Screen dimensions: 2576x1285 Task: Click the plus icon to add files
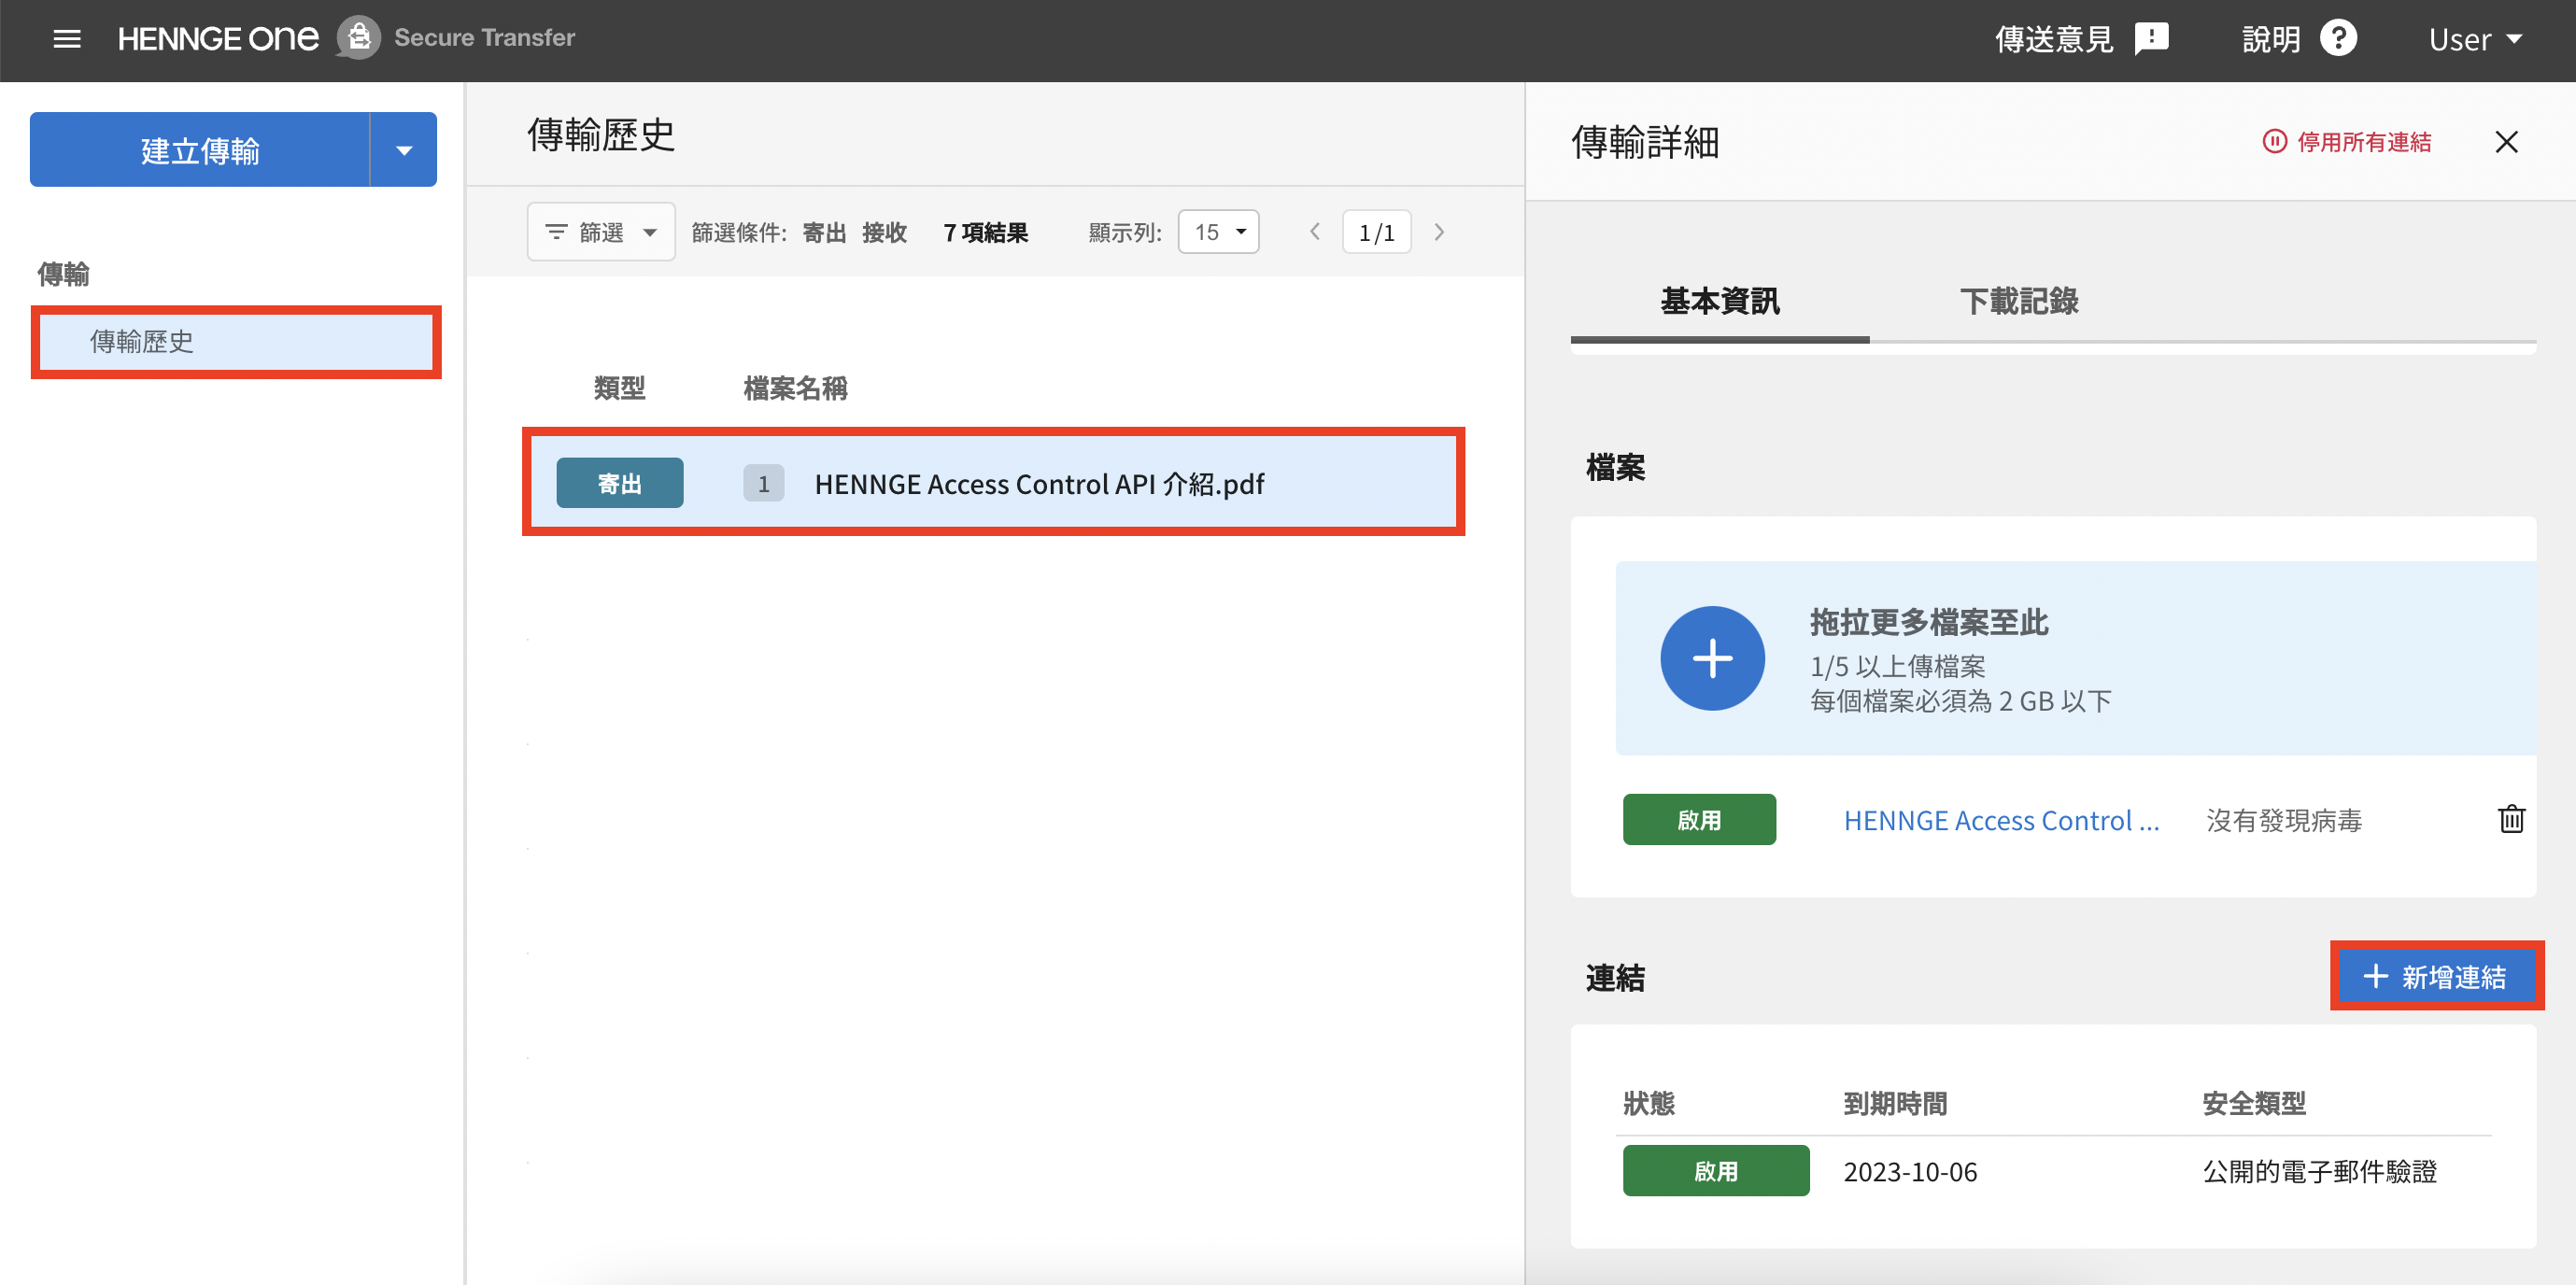tap(1712, 658)
